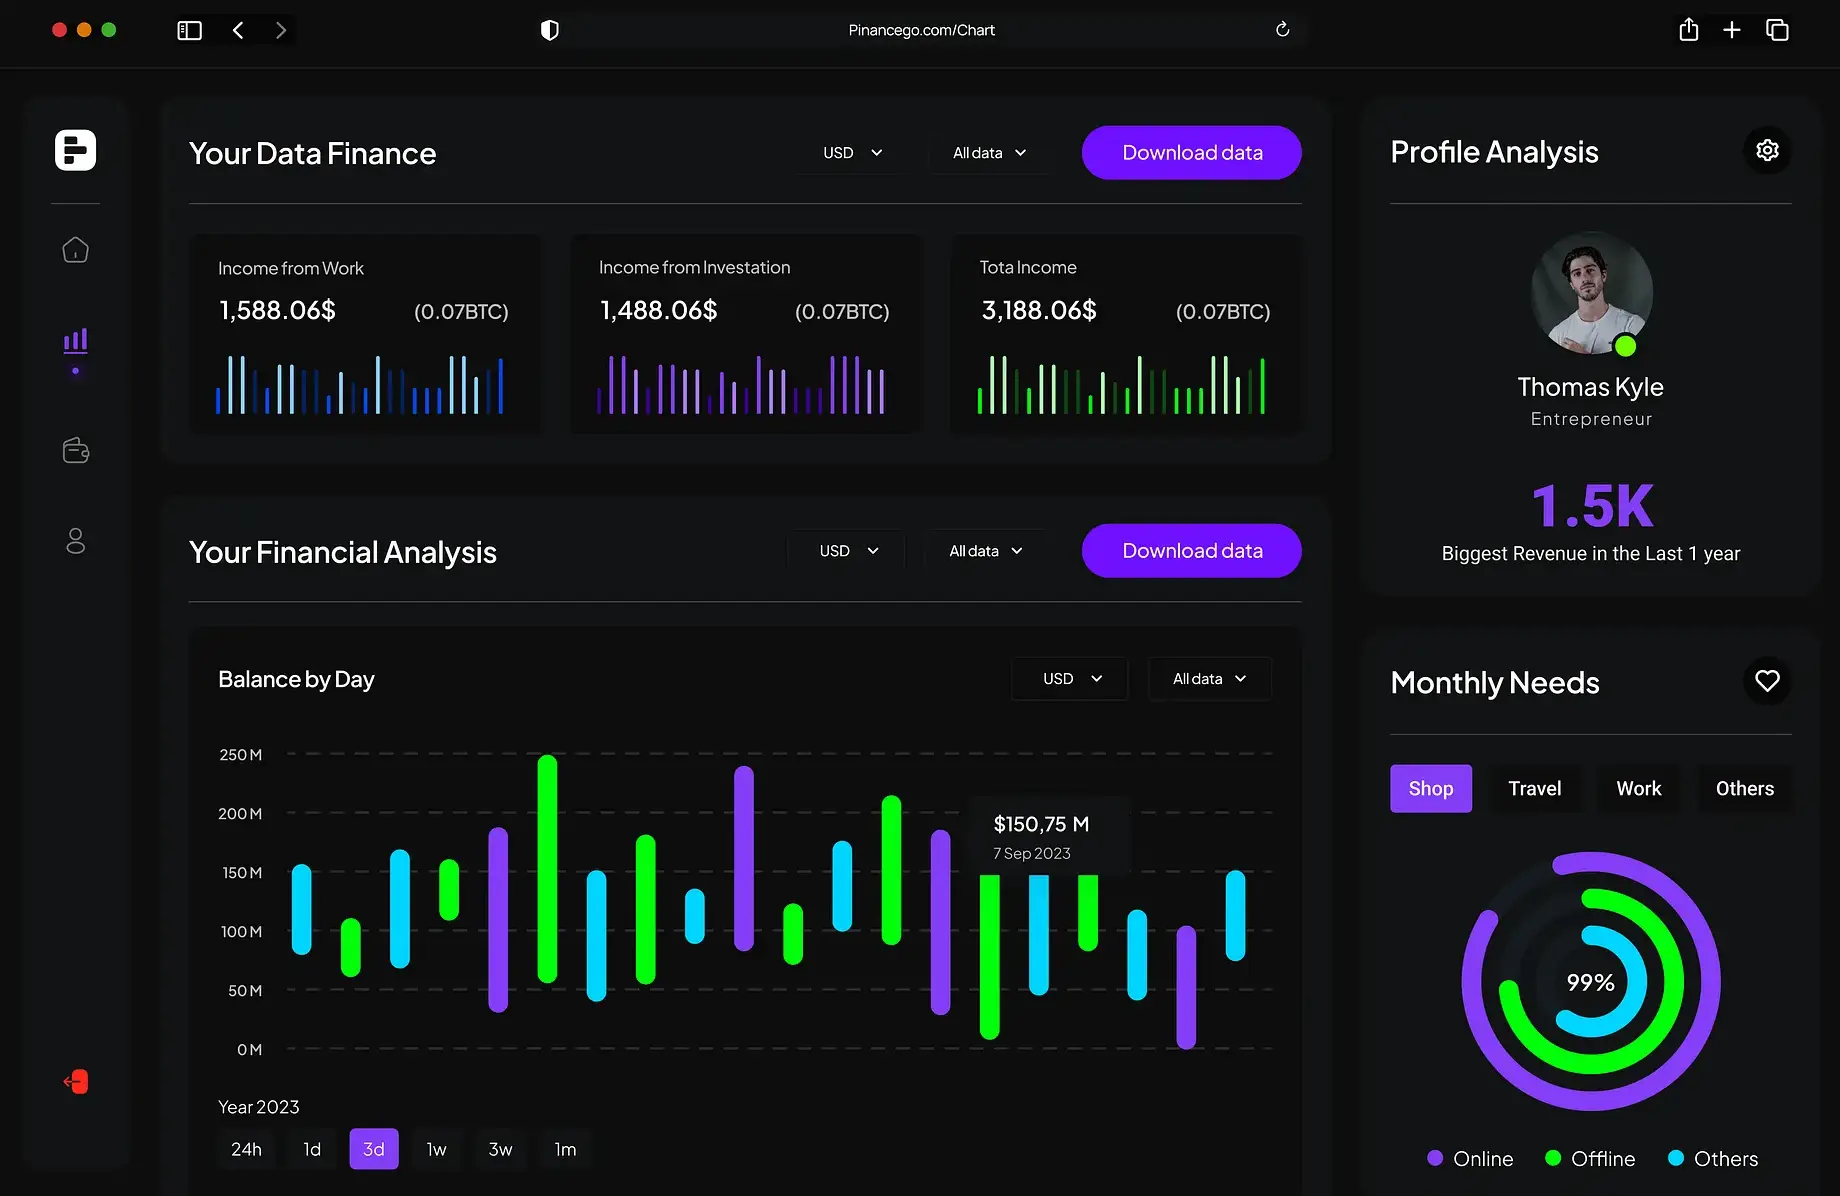1840x1196 pixels.
Task: Click the Thomas Kyle profile photo
Action: [1590, 294]
